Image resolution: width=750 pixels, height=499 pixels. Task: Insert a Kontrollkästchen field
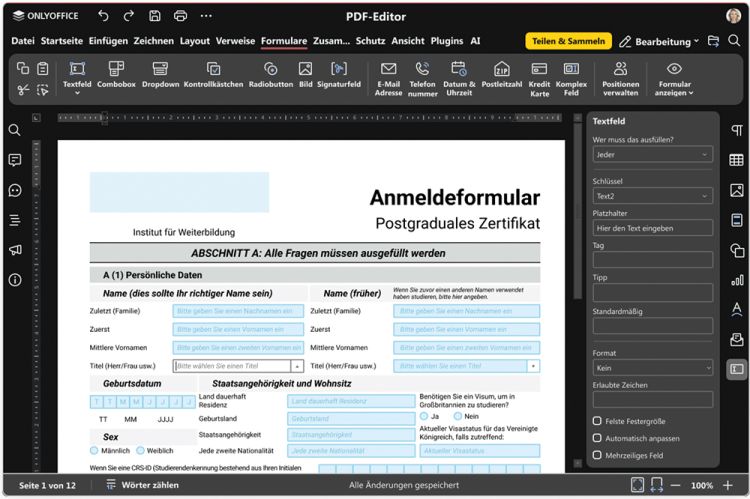pos(213,75)
